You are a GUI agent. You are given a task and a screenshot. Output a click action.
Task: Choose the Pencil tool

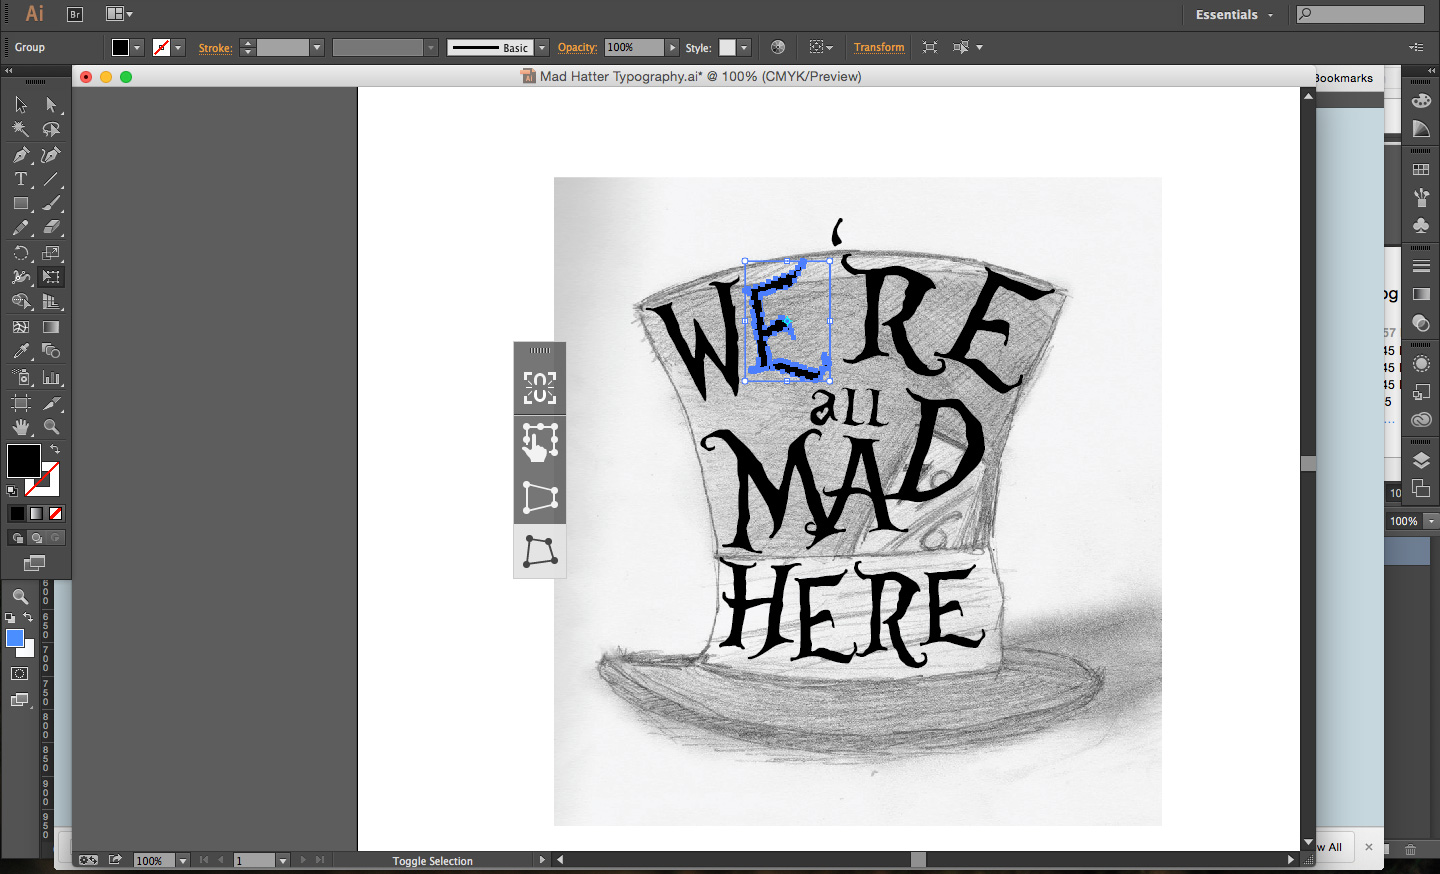coord(21,228)
